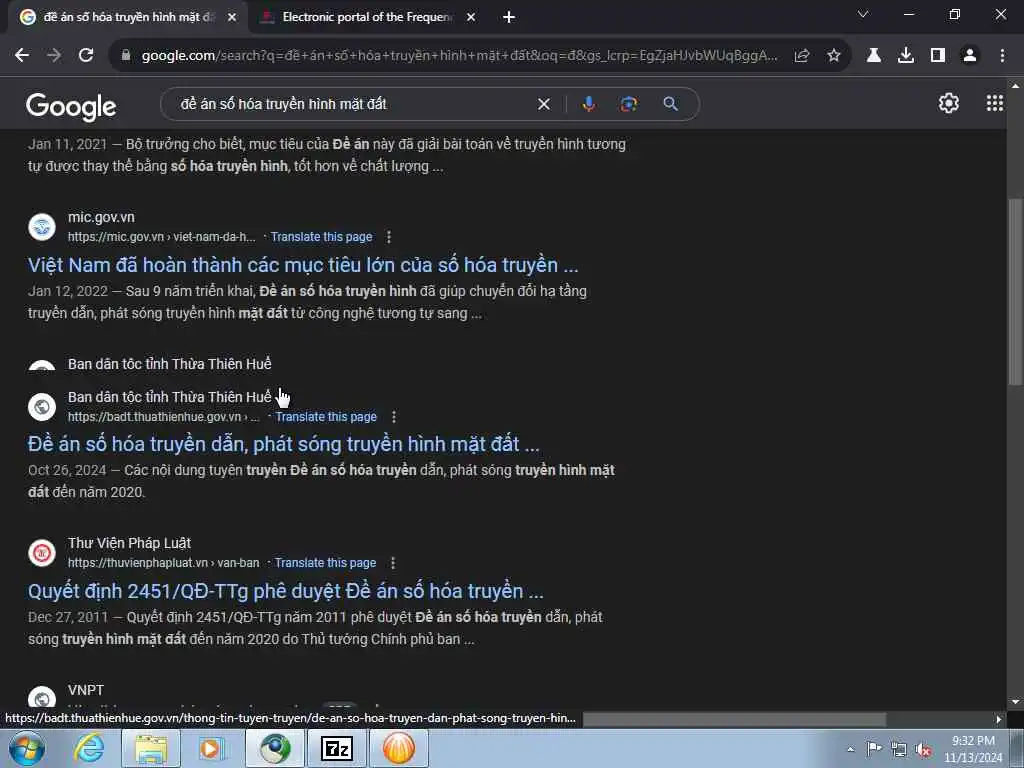Screen dimensions: 1024x768
Task: Open the Windows Start menu
Action: [27, 748]
